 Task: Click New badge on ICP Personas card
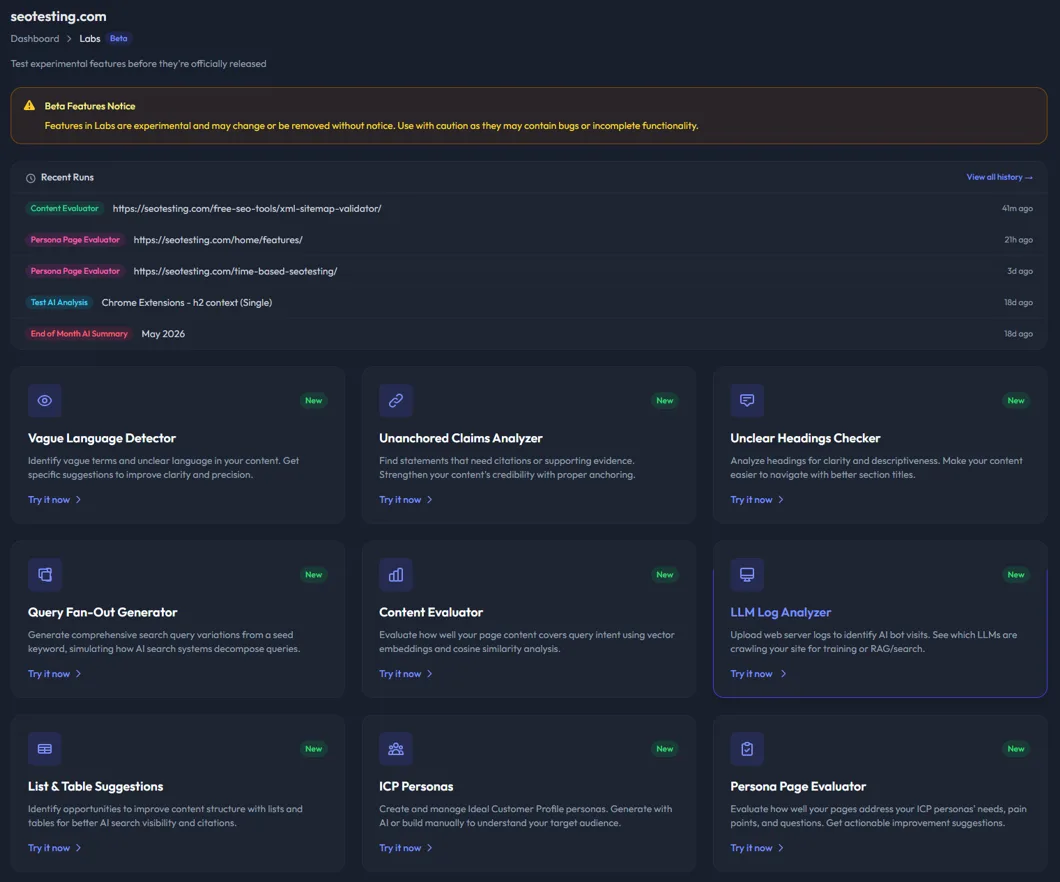(x=665, y=749)
